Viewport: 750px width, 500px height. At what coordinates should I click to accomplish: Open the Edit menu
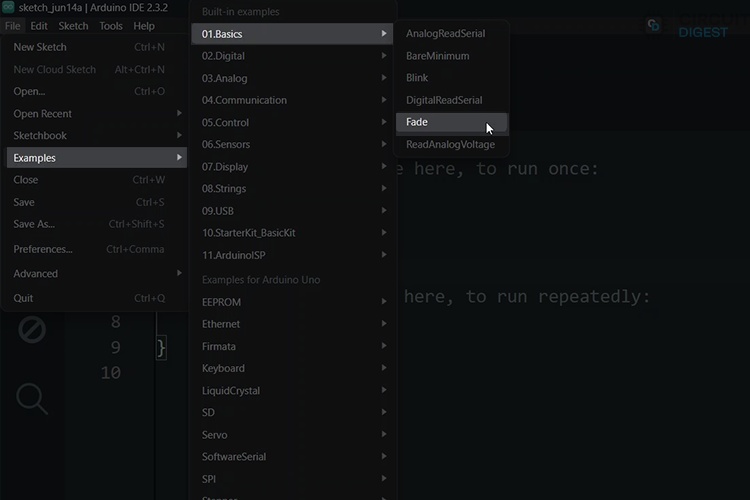click(x=39, y=26)
